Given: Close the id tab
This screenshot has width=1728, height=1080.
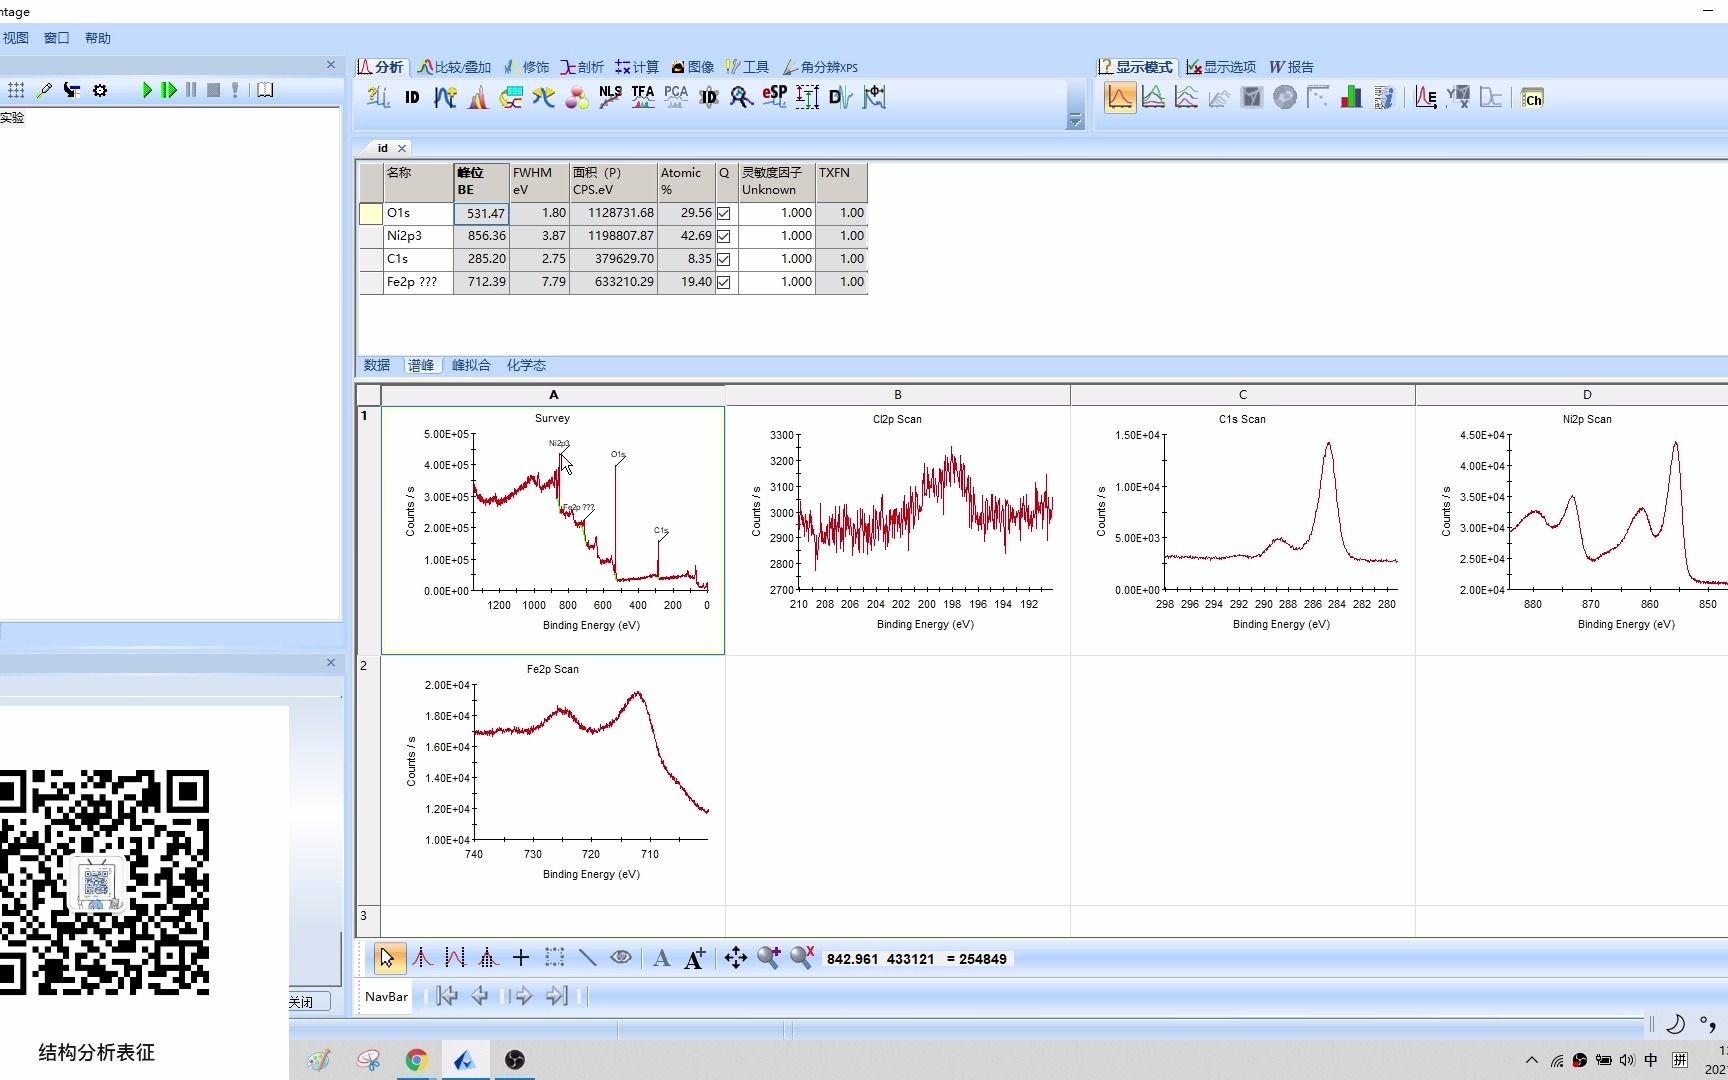Looking at the screenshot, I should pyautogui.click(x=402, y=148).
